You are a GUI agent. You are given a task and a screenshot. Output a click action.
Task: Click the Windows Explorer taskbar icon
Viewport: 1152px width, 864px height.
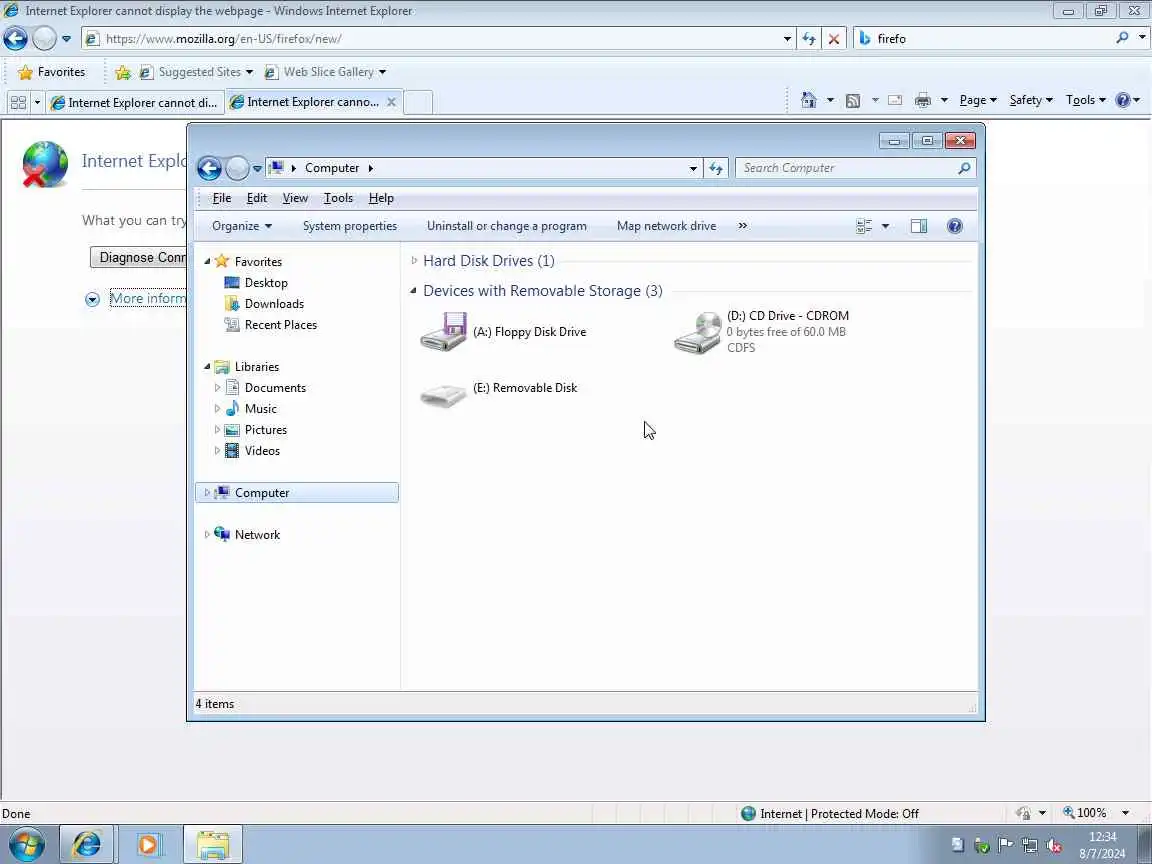[213, 845]
